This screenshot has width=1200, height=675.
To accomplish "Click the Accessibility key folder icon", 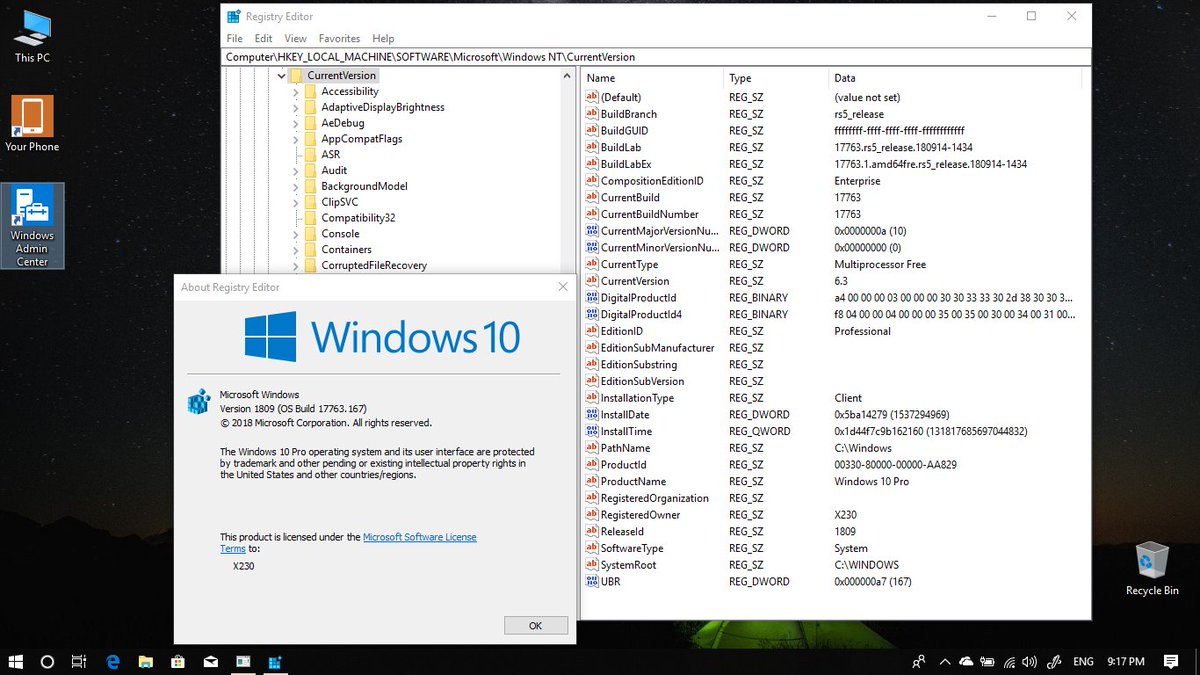I will tap(310, 91).
